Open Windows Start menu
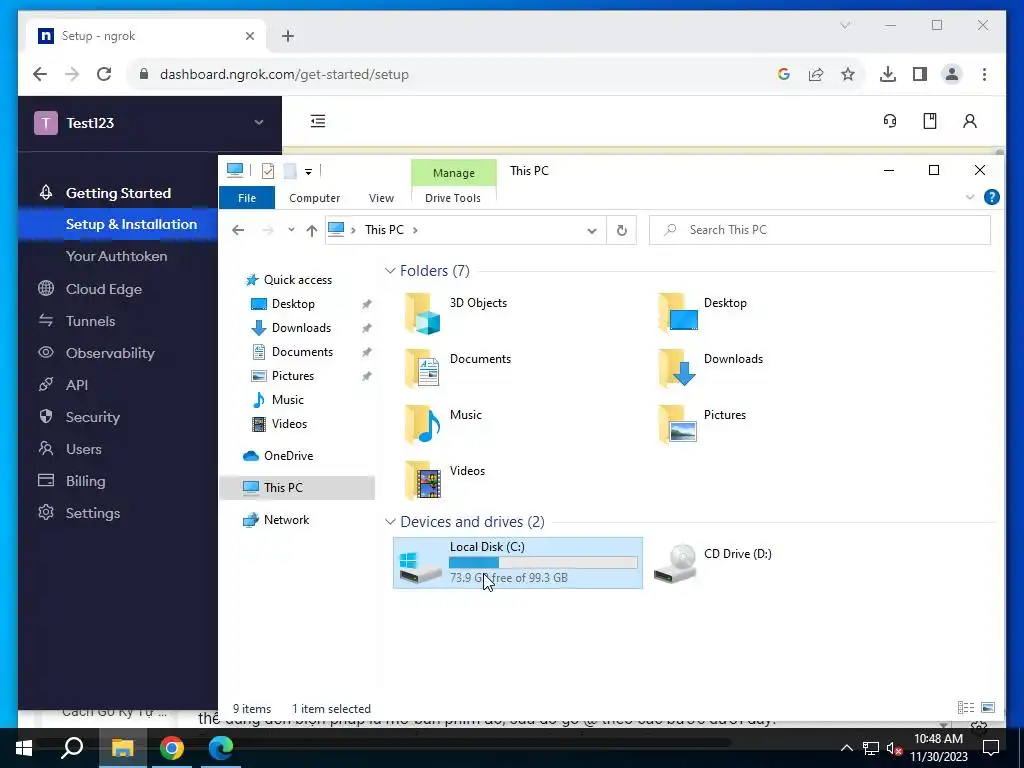 (x=24, y=748)
